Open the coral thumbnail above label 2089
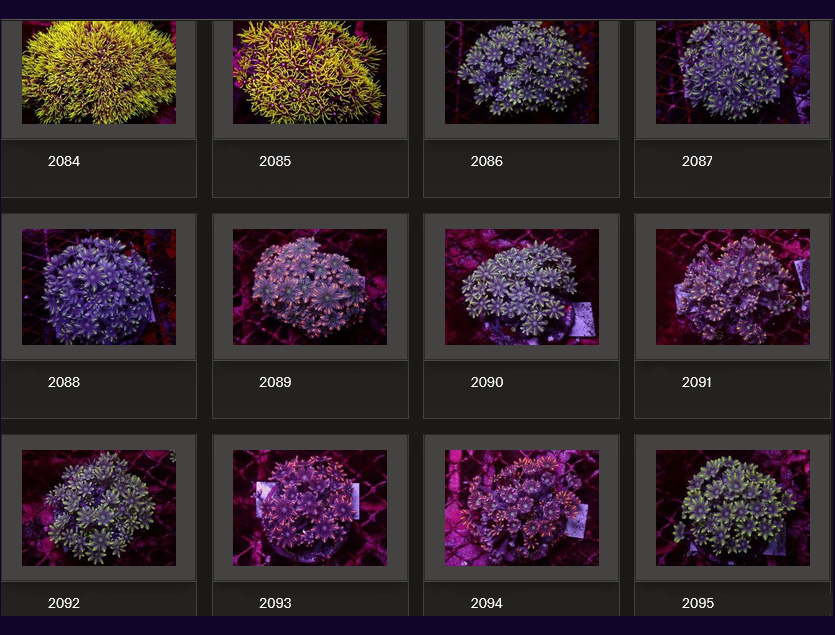 pos(310,287)
